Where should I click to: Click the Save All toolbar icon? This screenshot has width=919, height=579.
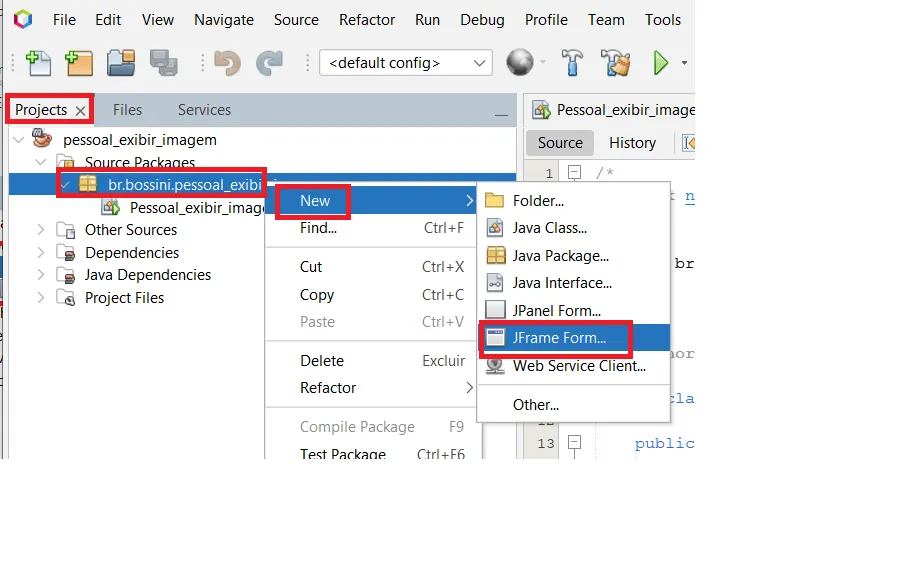(164, 63)
